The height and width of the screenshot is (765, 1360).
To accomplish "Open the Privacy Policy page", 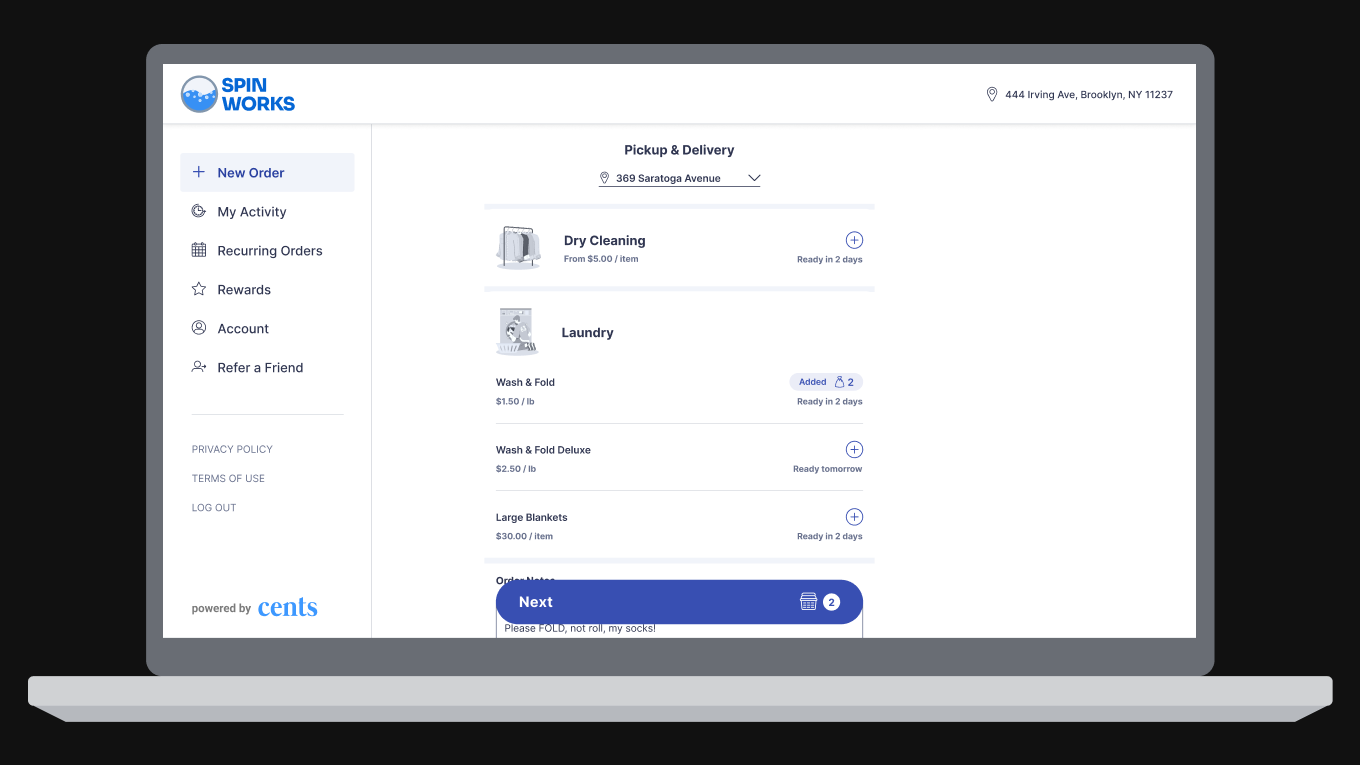I will click(232, 449).
